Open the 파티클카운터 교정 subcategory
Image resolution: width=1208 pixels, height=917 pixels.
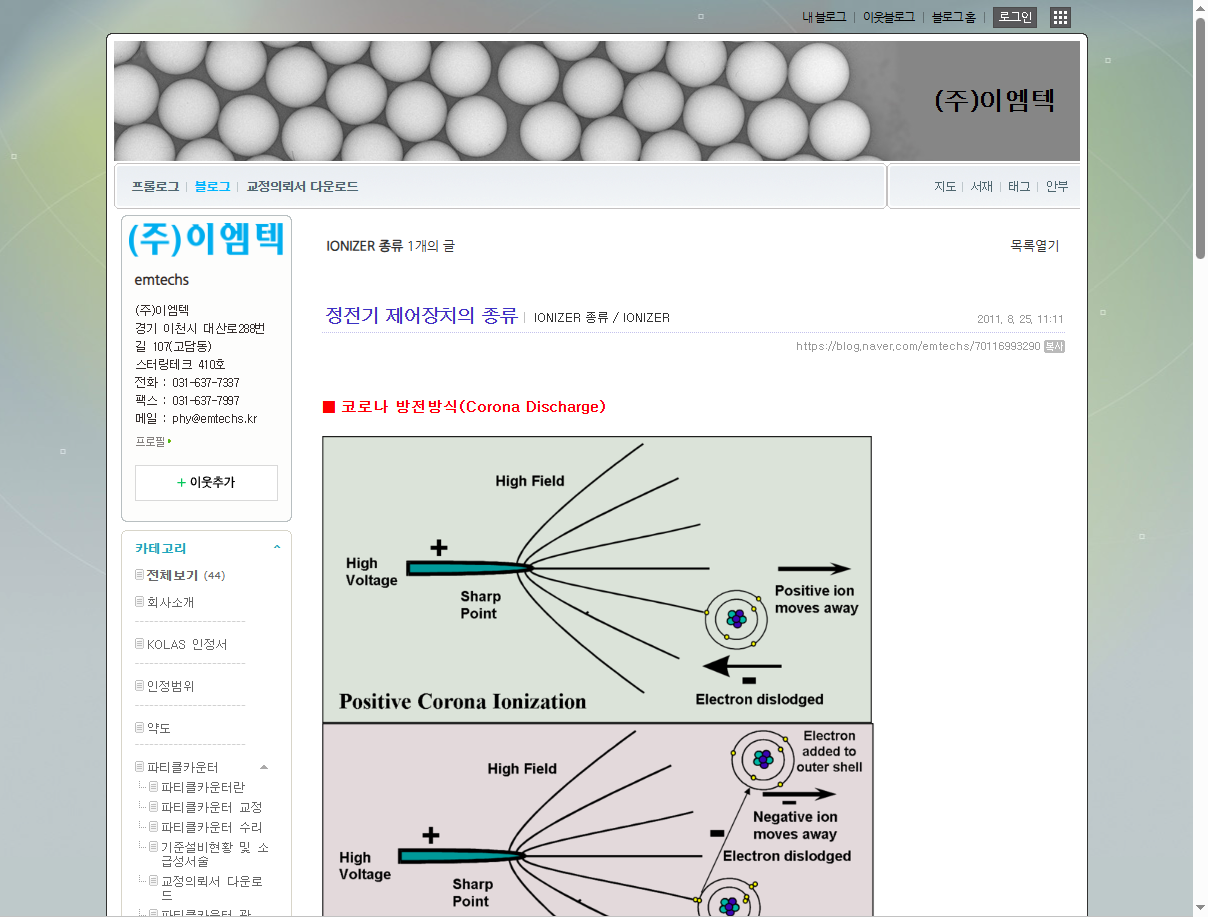(x=212, y=807)
